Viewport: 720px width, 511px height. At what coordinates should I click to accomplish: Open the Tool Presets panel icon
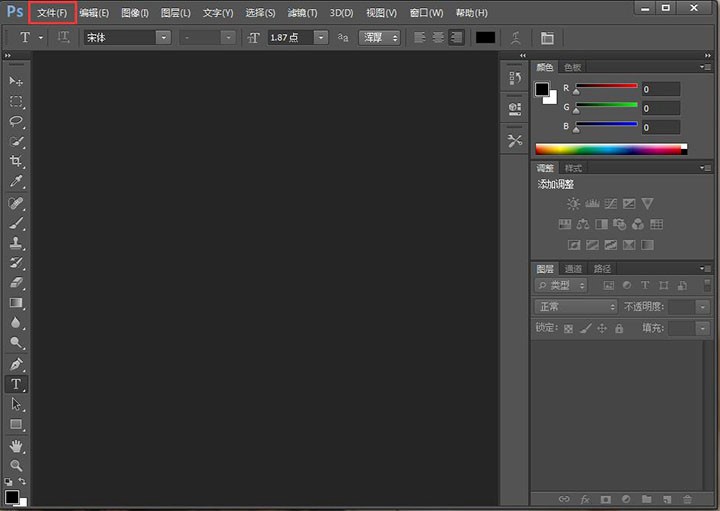pyautogui.click(x=515, y=140)
